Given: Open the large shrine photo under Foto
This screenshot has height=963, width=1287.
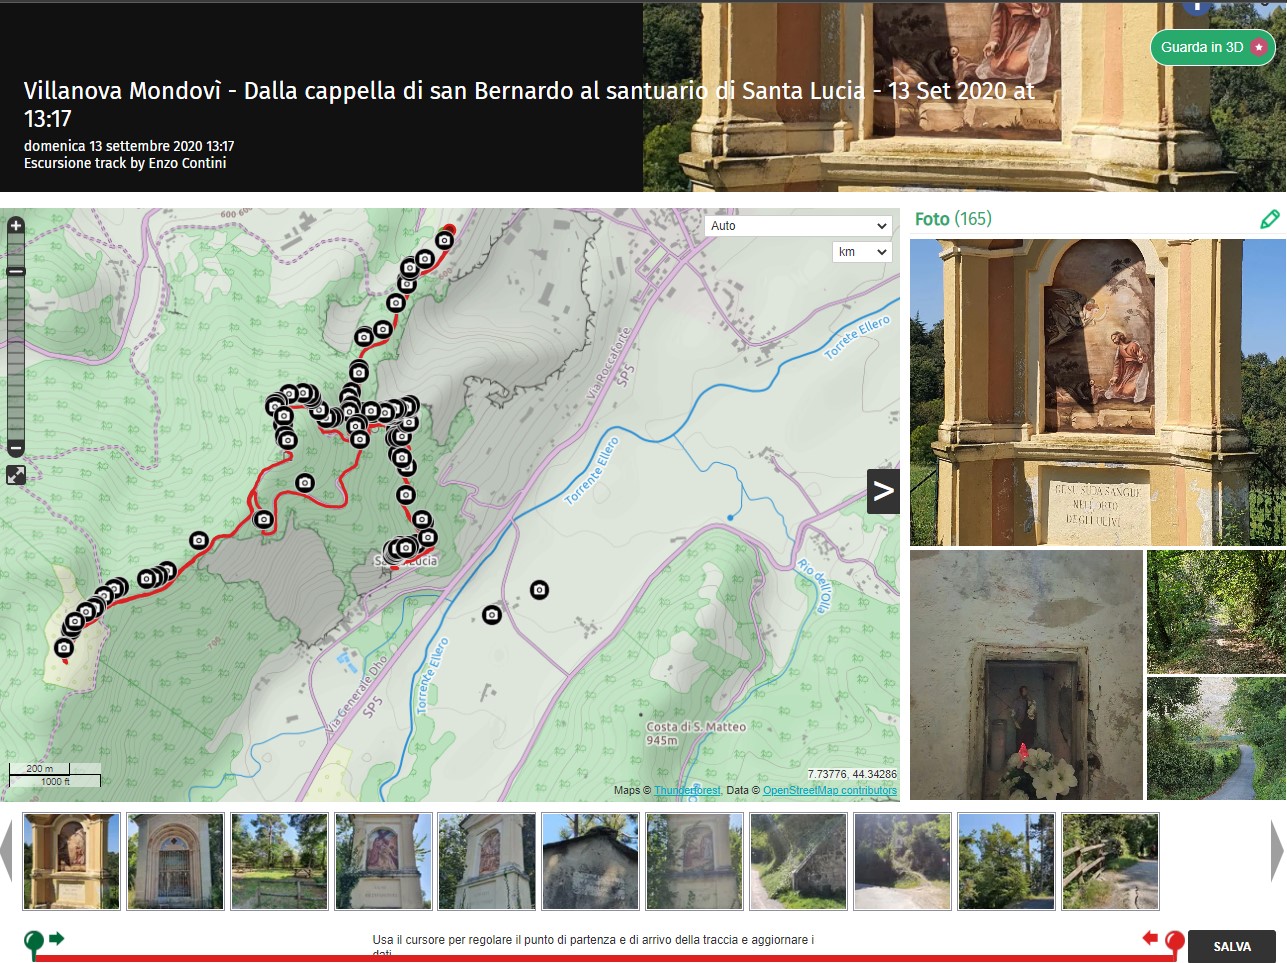Looking at the screenshot, I should (1097, 392).
